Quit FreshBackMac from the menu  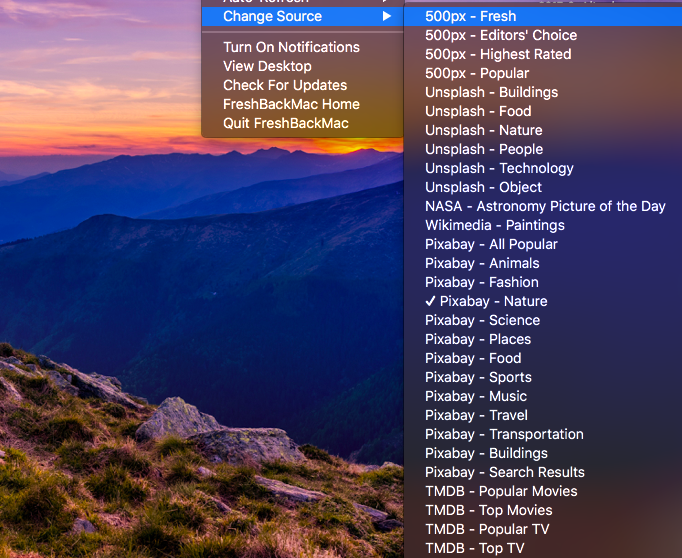click(285, 123)
